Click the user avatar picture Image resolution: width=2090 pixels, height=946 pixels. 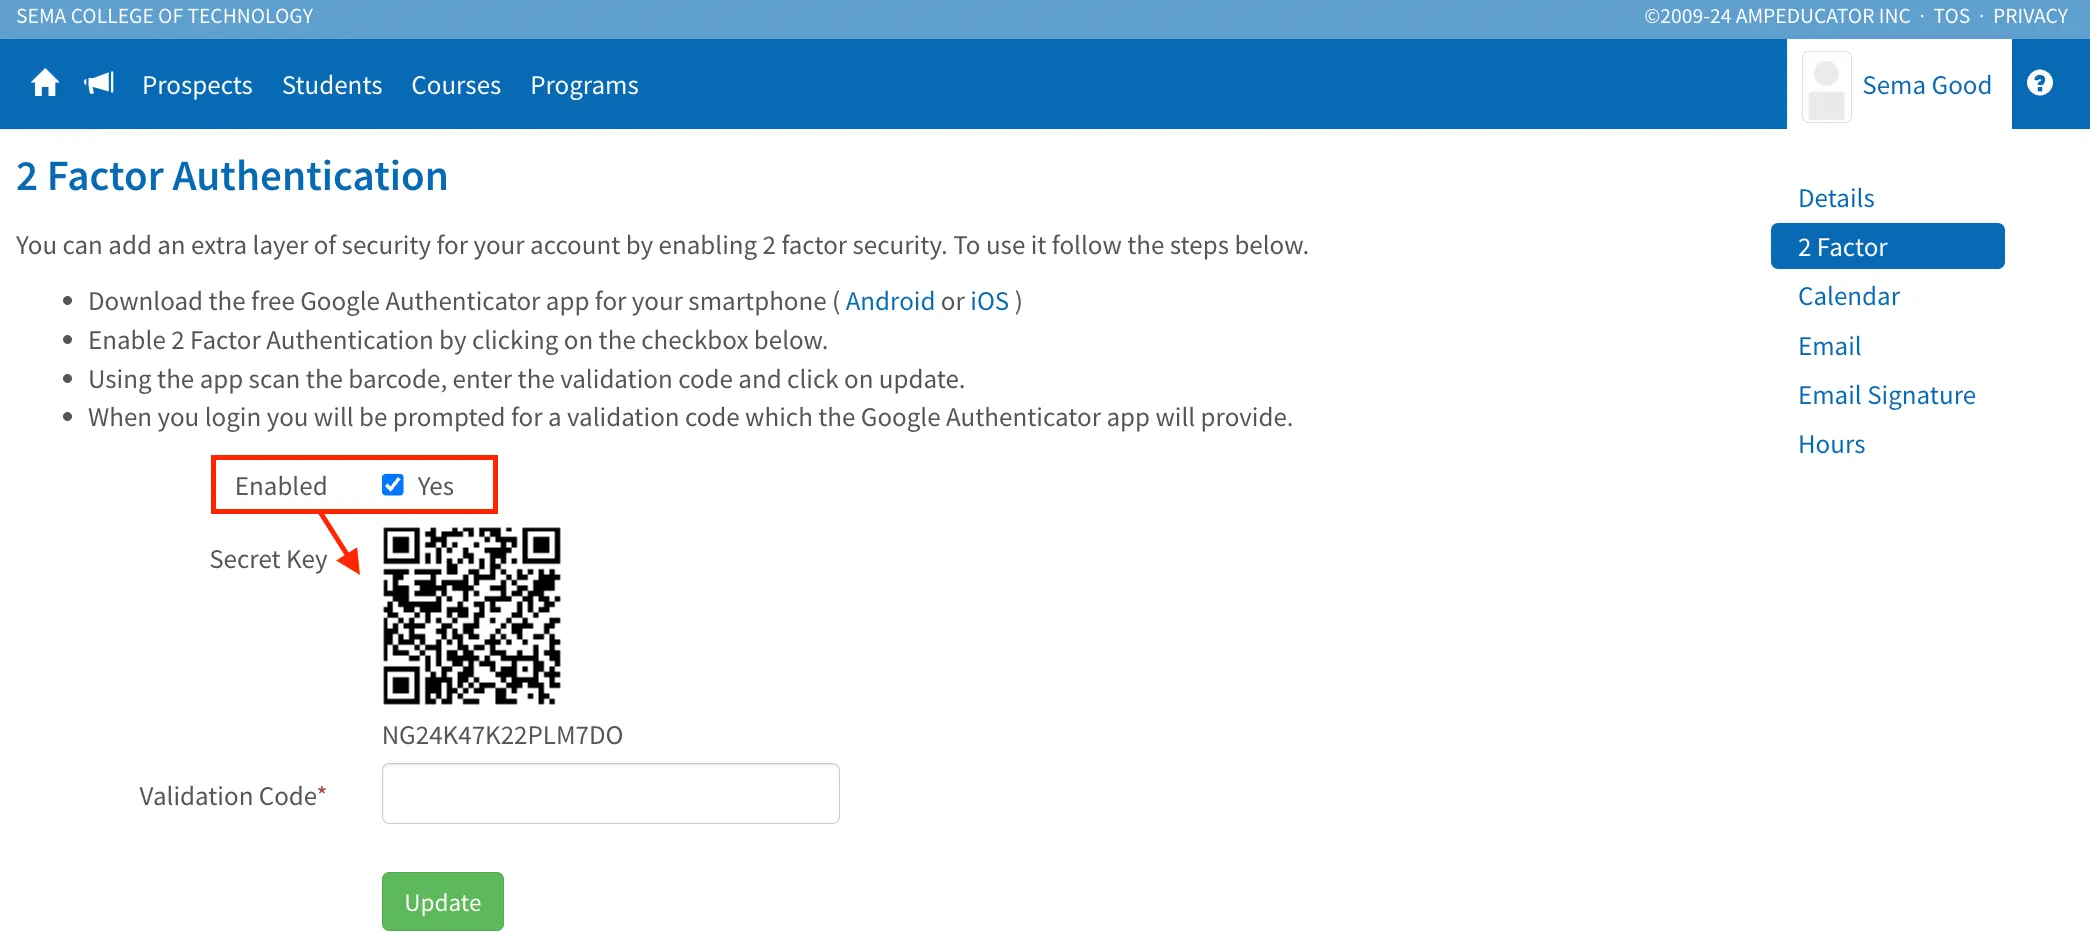click(x=1826, y=87)
